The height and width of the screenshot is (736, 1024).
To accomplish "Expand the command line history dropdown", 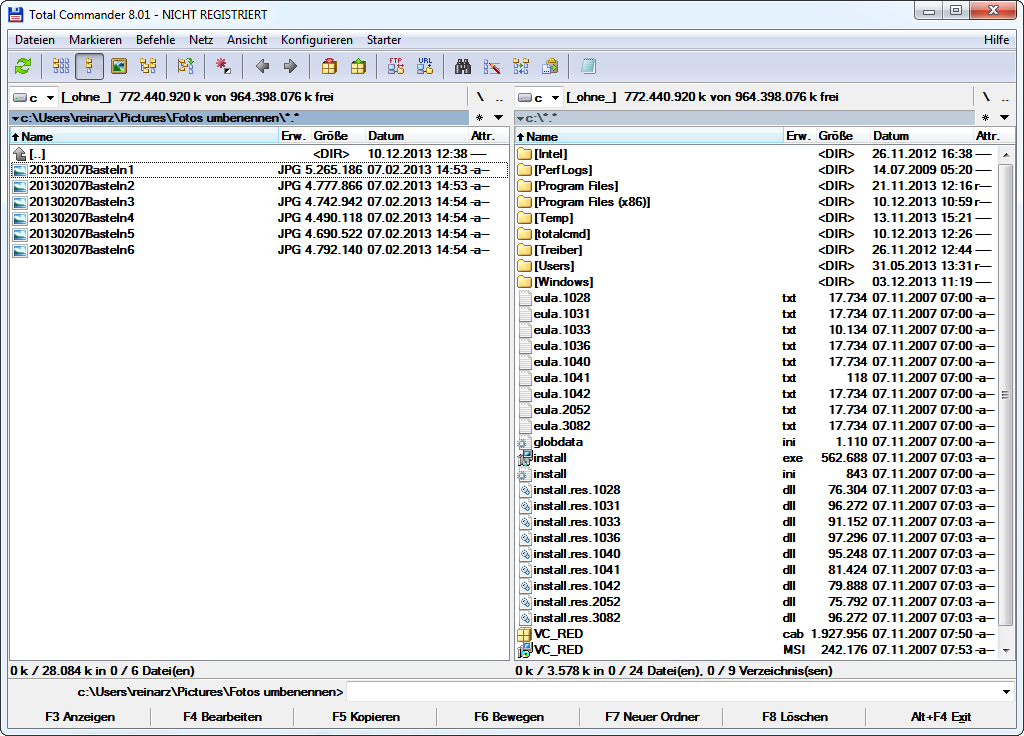I will point(1005,692).
